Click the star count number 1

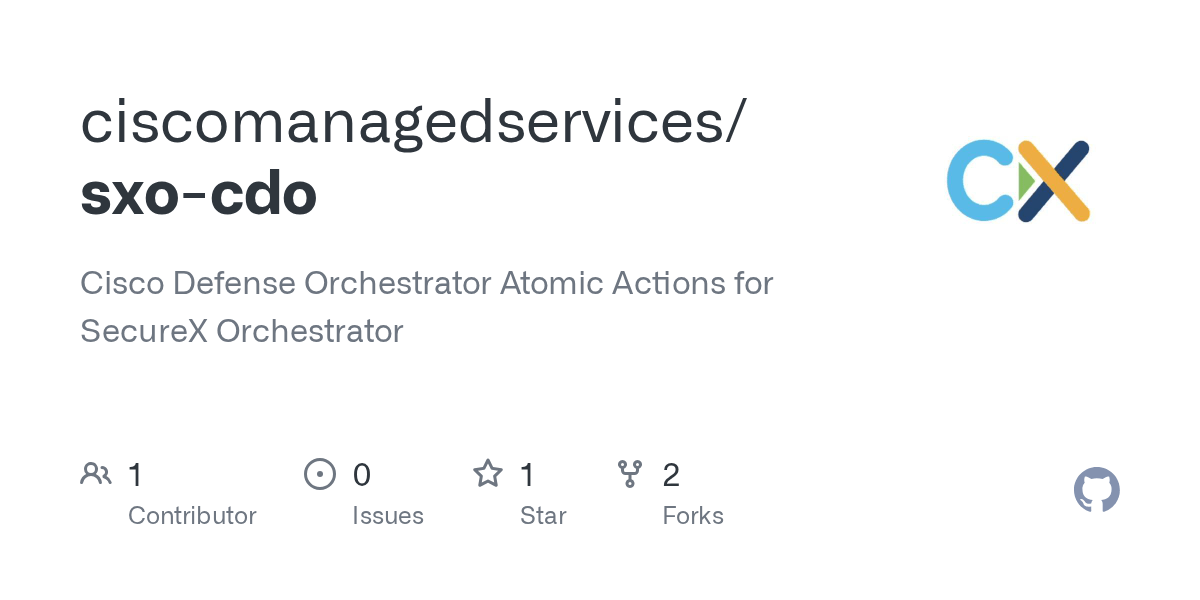(527, 474)
